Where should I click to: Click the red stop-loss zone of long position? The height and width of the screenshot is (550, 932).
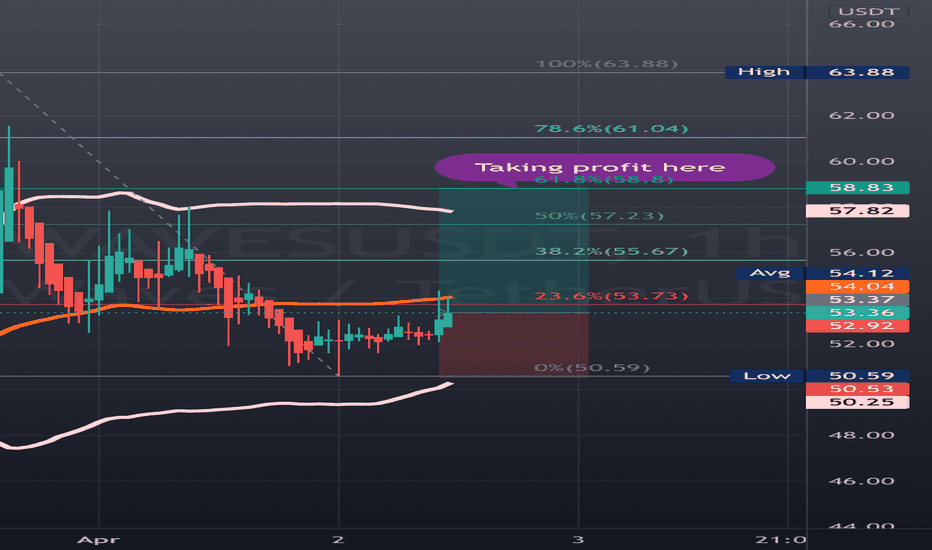click(x=514, y=345)
